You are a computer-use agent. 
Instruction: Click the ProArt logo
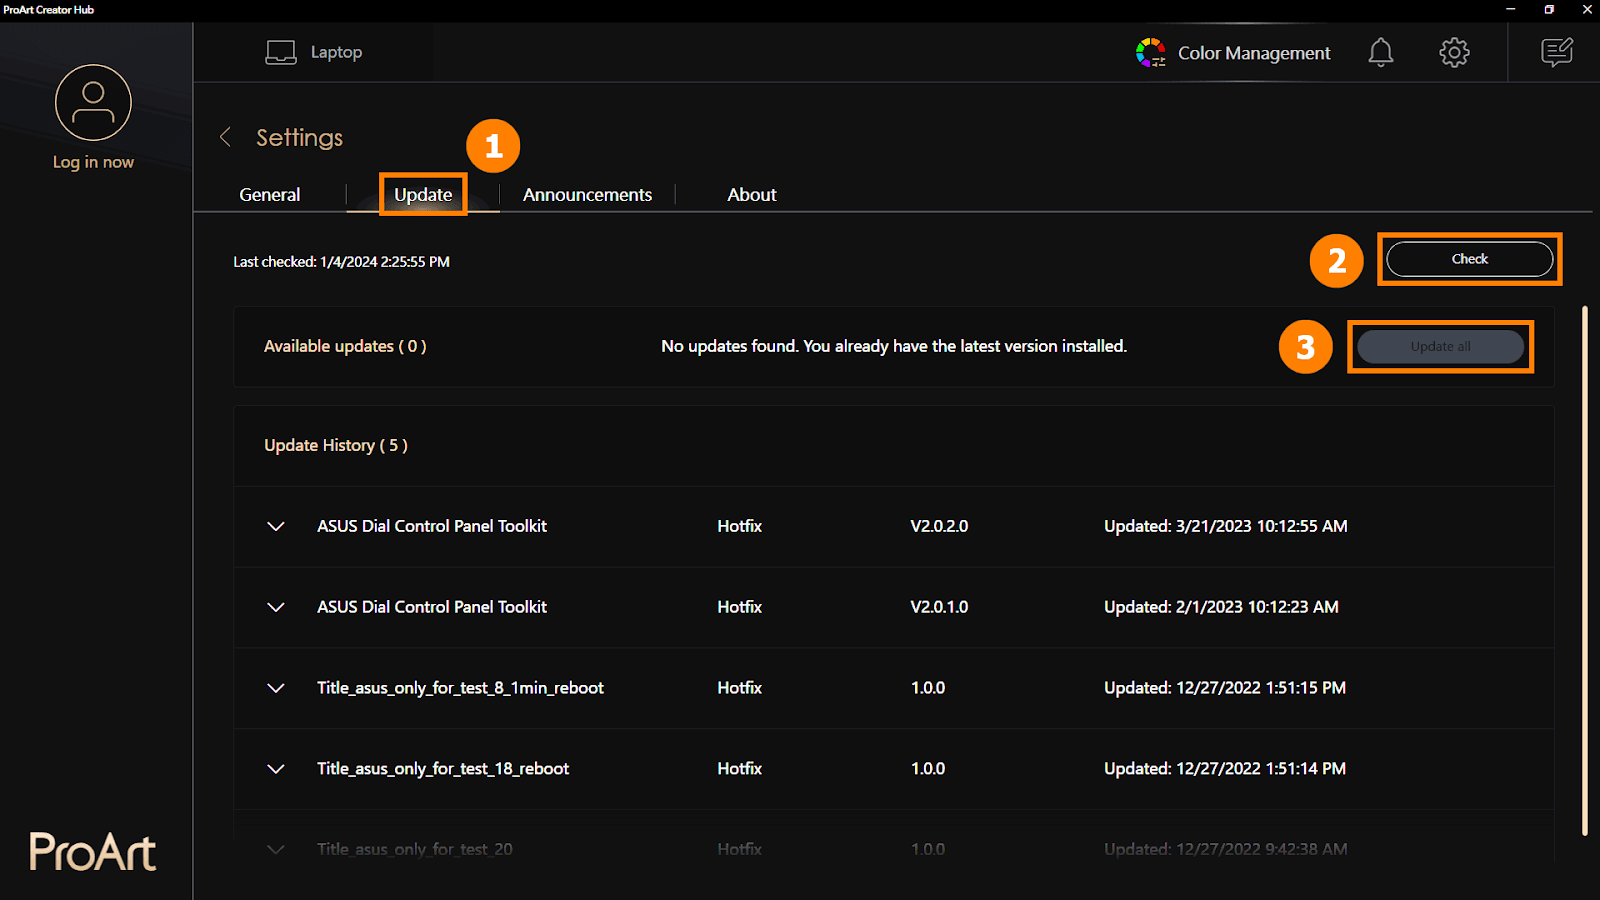click(92, 852)
